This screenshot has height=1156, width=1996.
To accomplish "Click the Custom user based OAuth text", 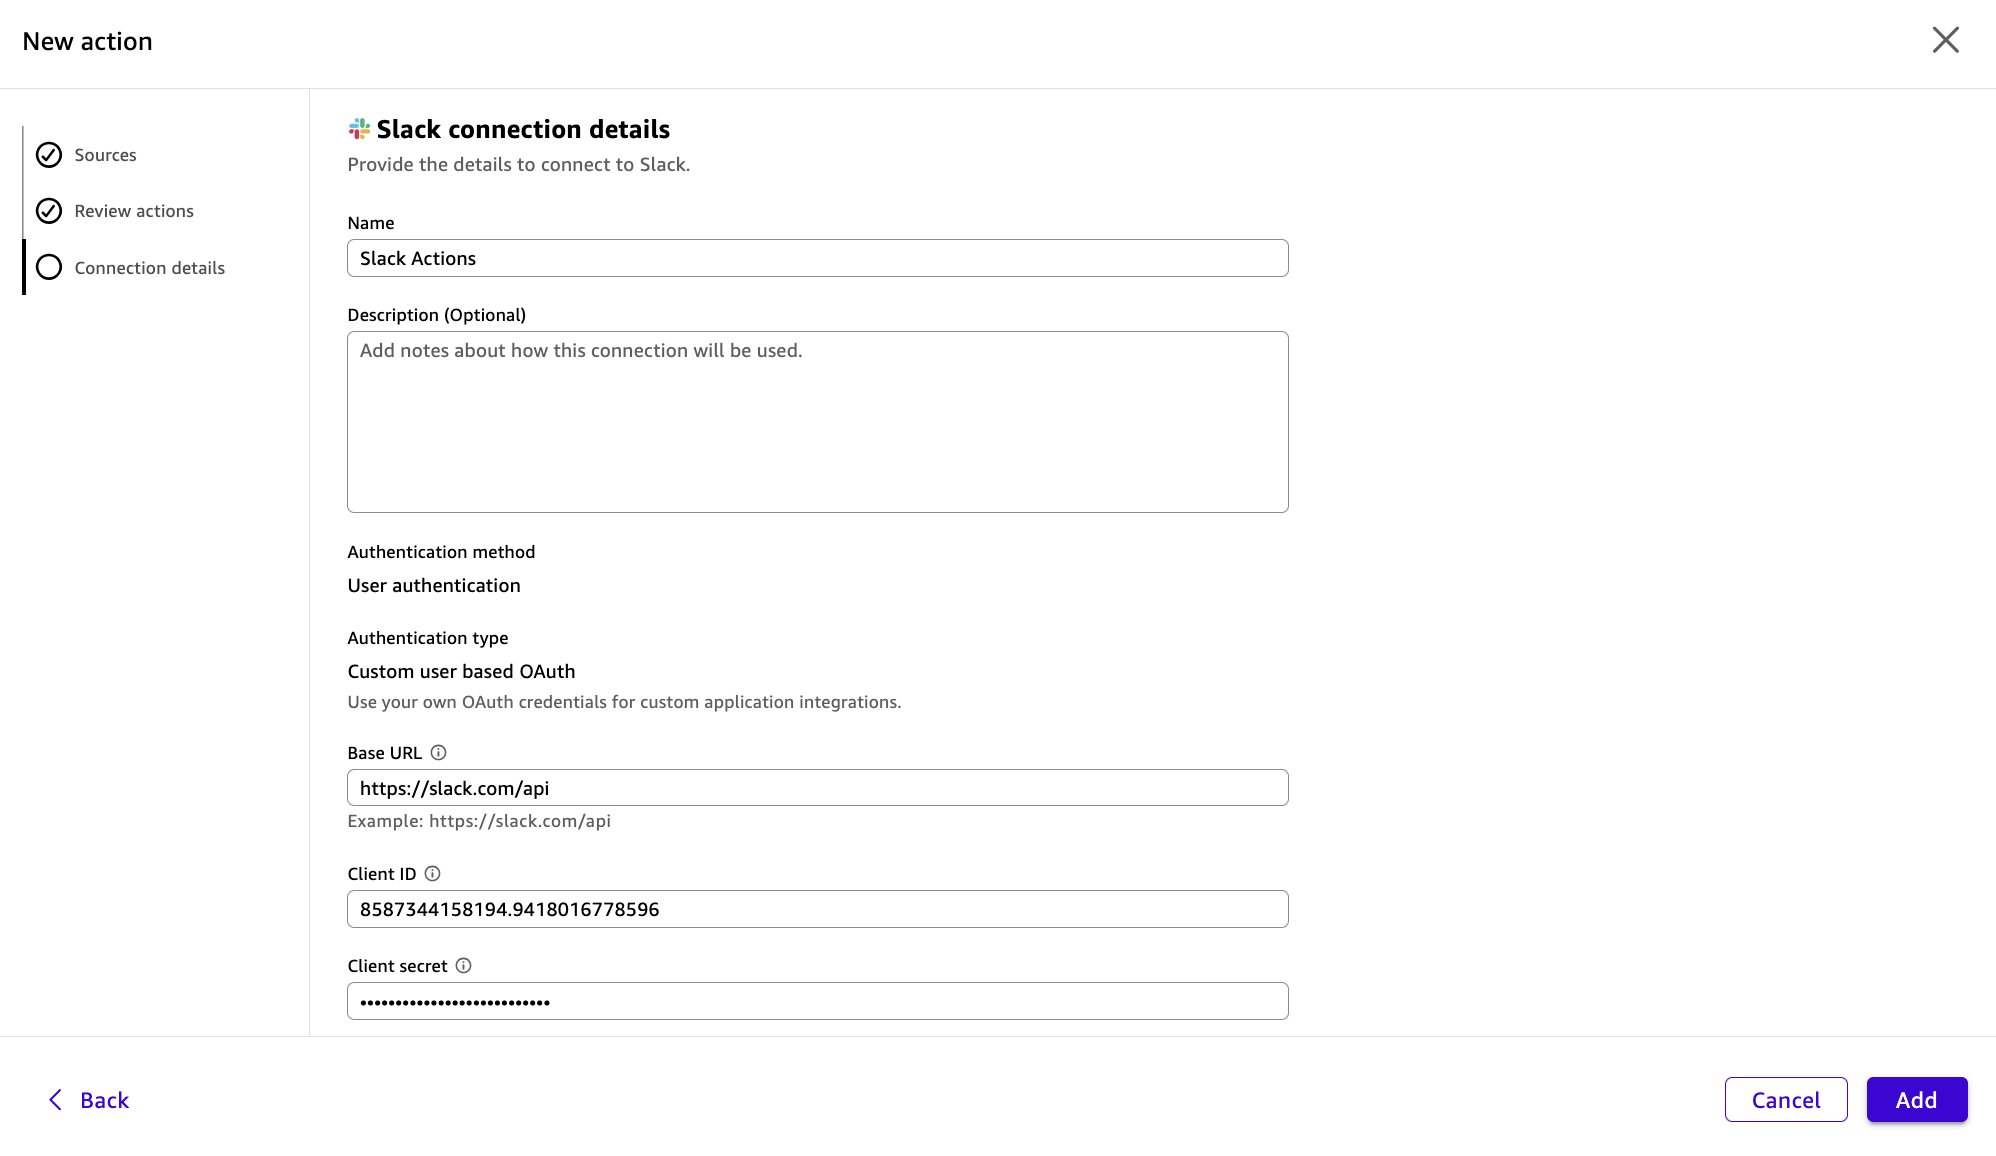I will click(x=461, y=671).
